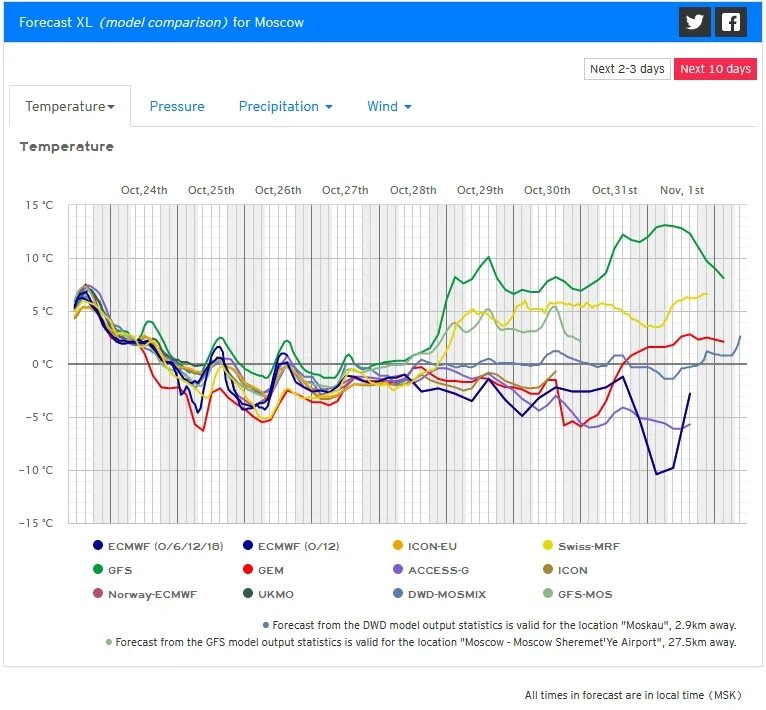The width and height of the screenshot is (766, 710).
Task: Click the DWD-MOSMIX legend label
Action: pyautogui.click(x=447, y=594)
